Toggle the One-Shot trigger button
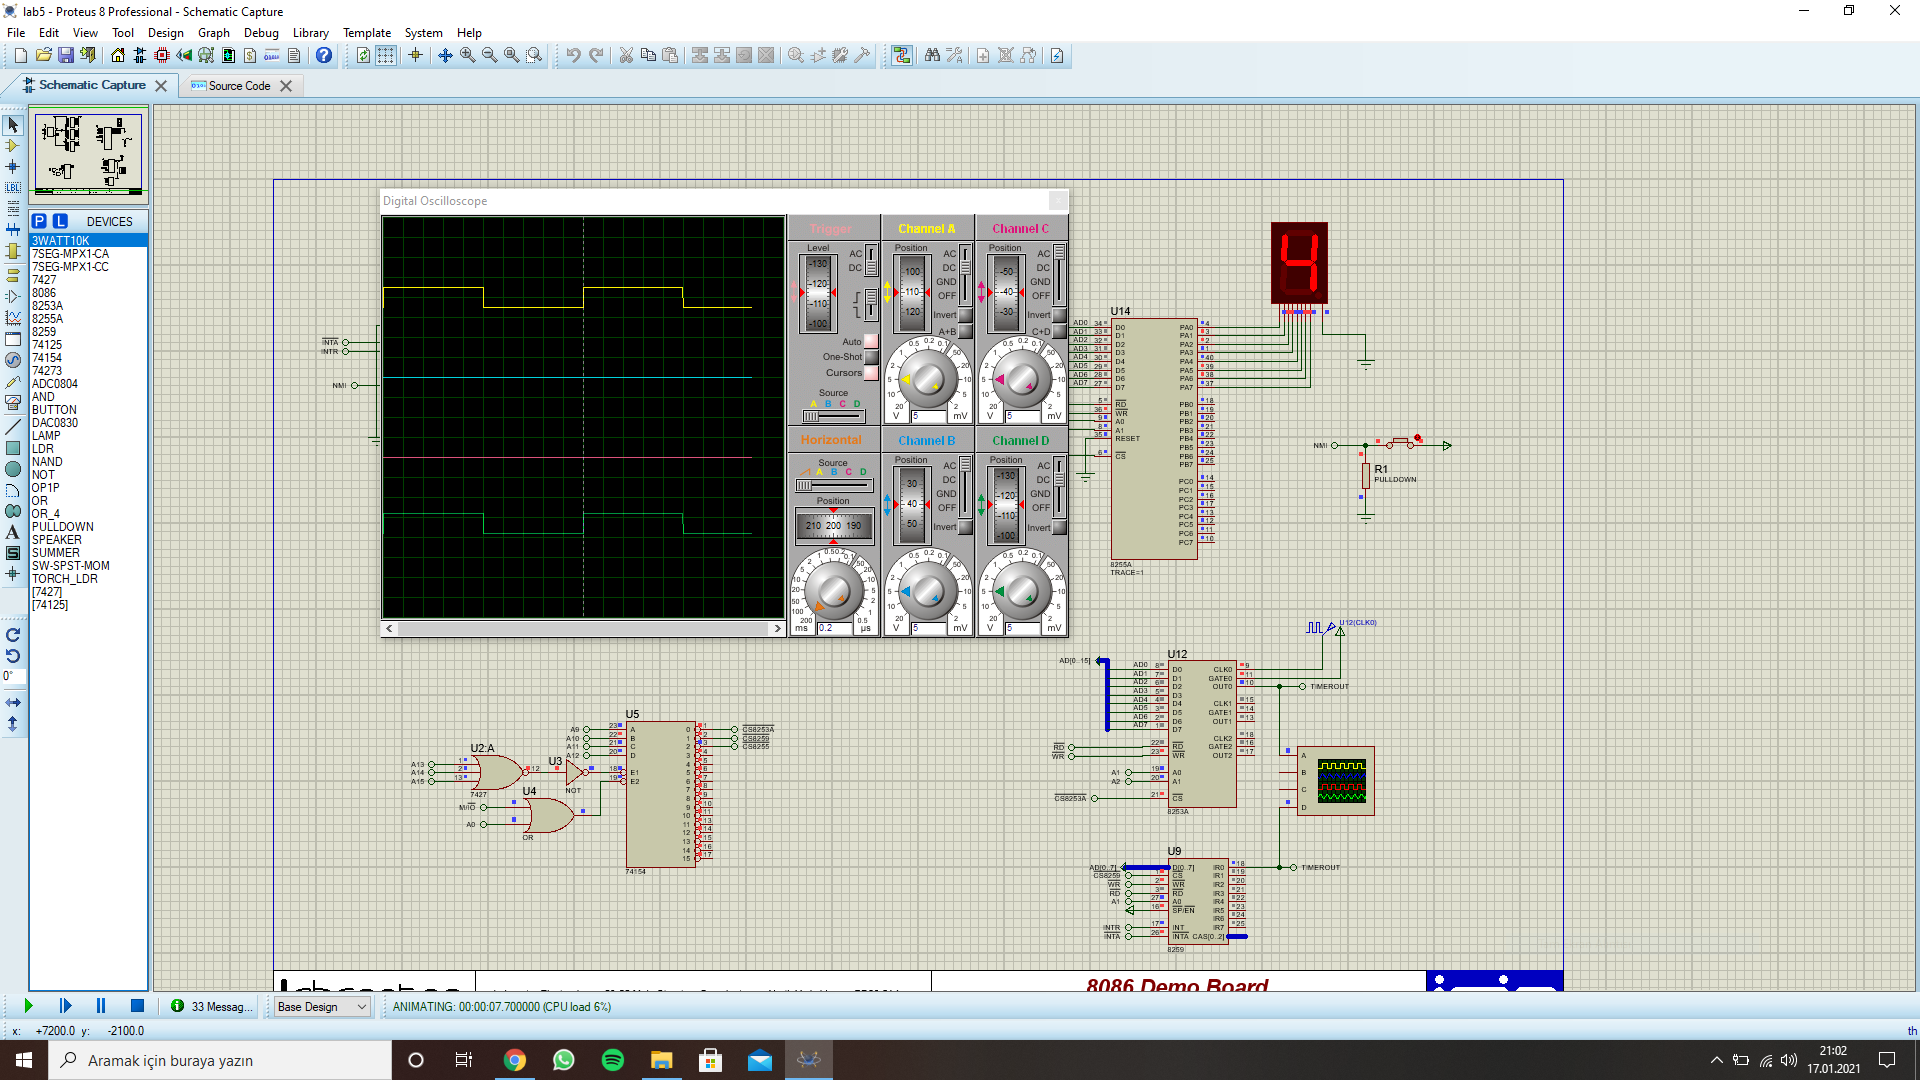 (871, 357)
